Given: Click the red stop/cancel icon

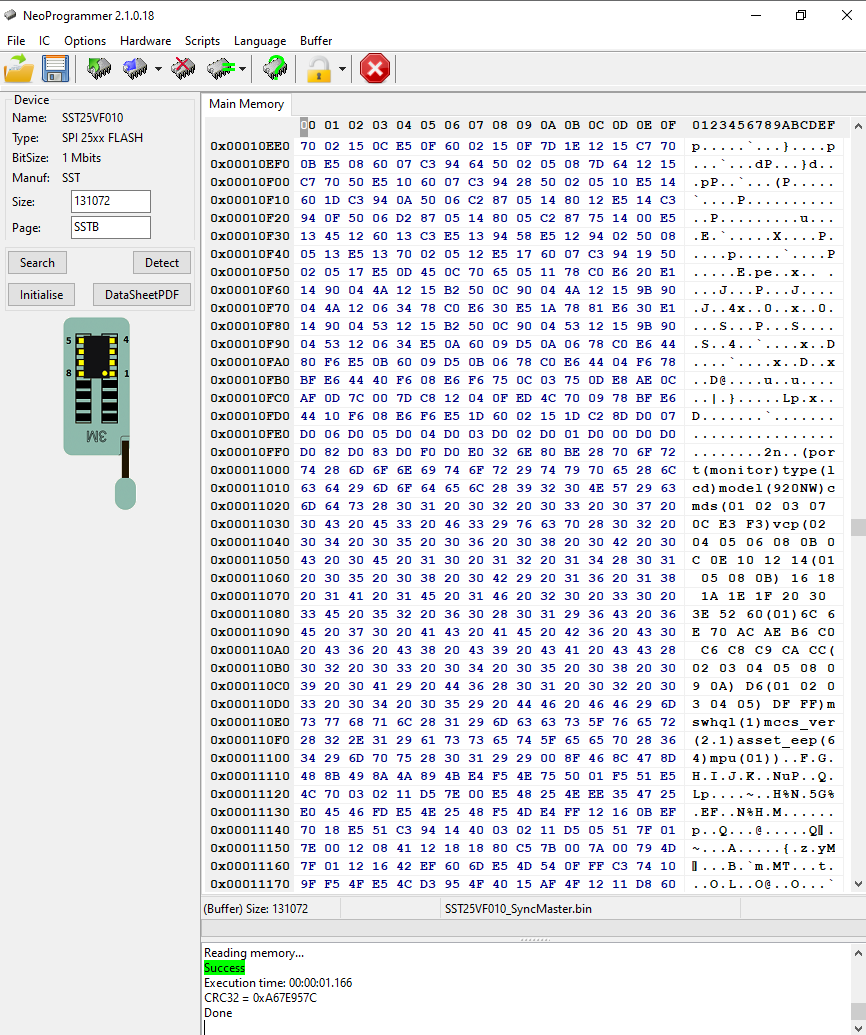Looking at the screenshot, I should tap(375, 69).
